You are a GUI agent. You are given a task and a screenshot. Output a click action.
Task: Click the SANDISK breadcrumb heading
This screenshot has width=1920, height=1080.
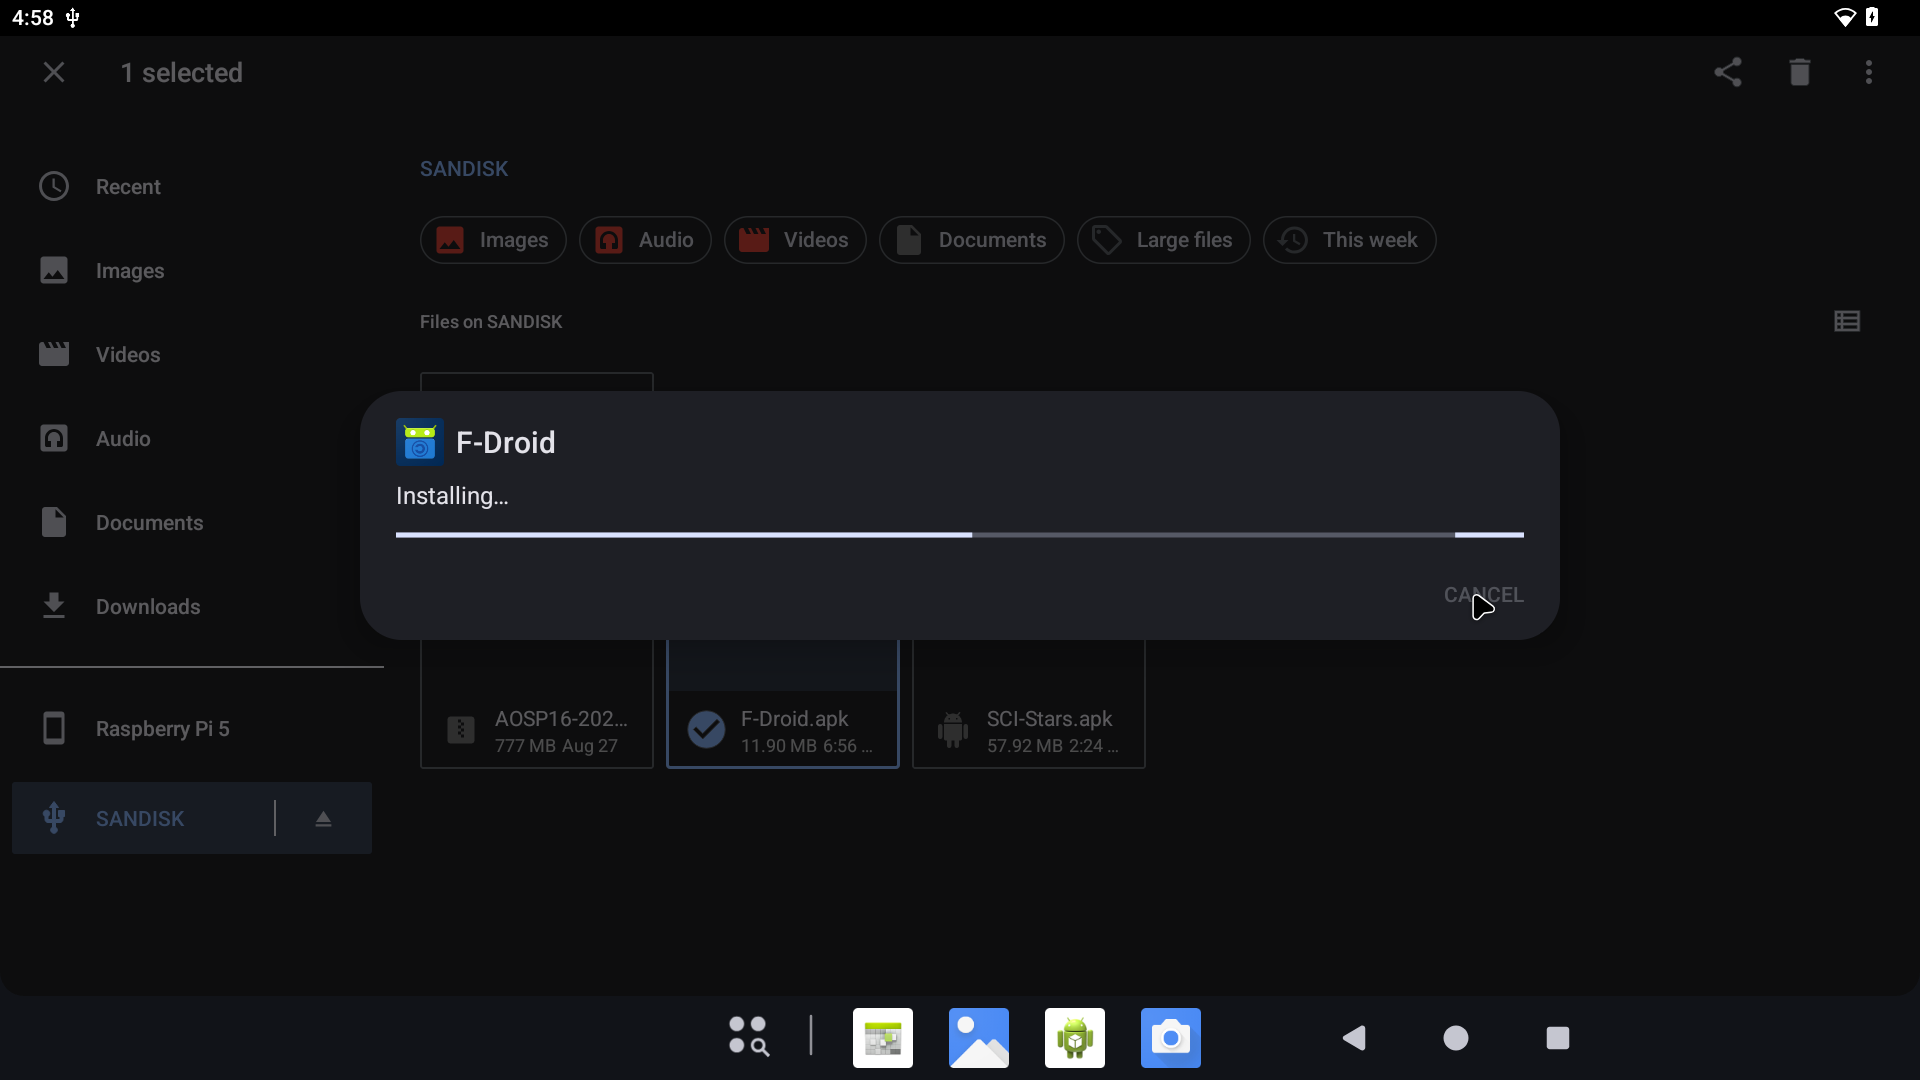pyautogui.click(x=464, y=169)
